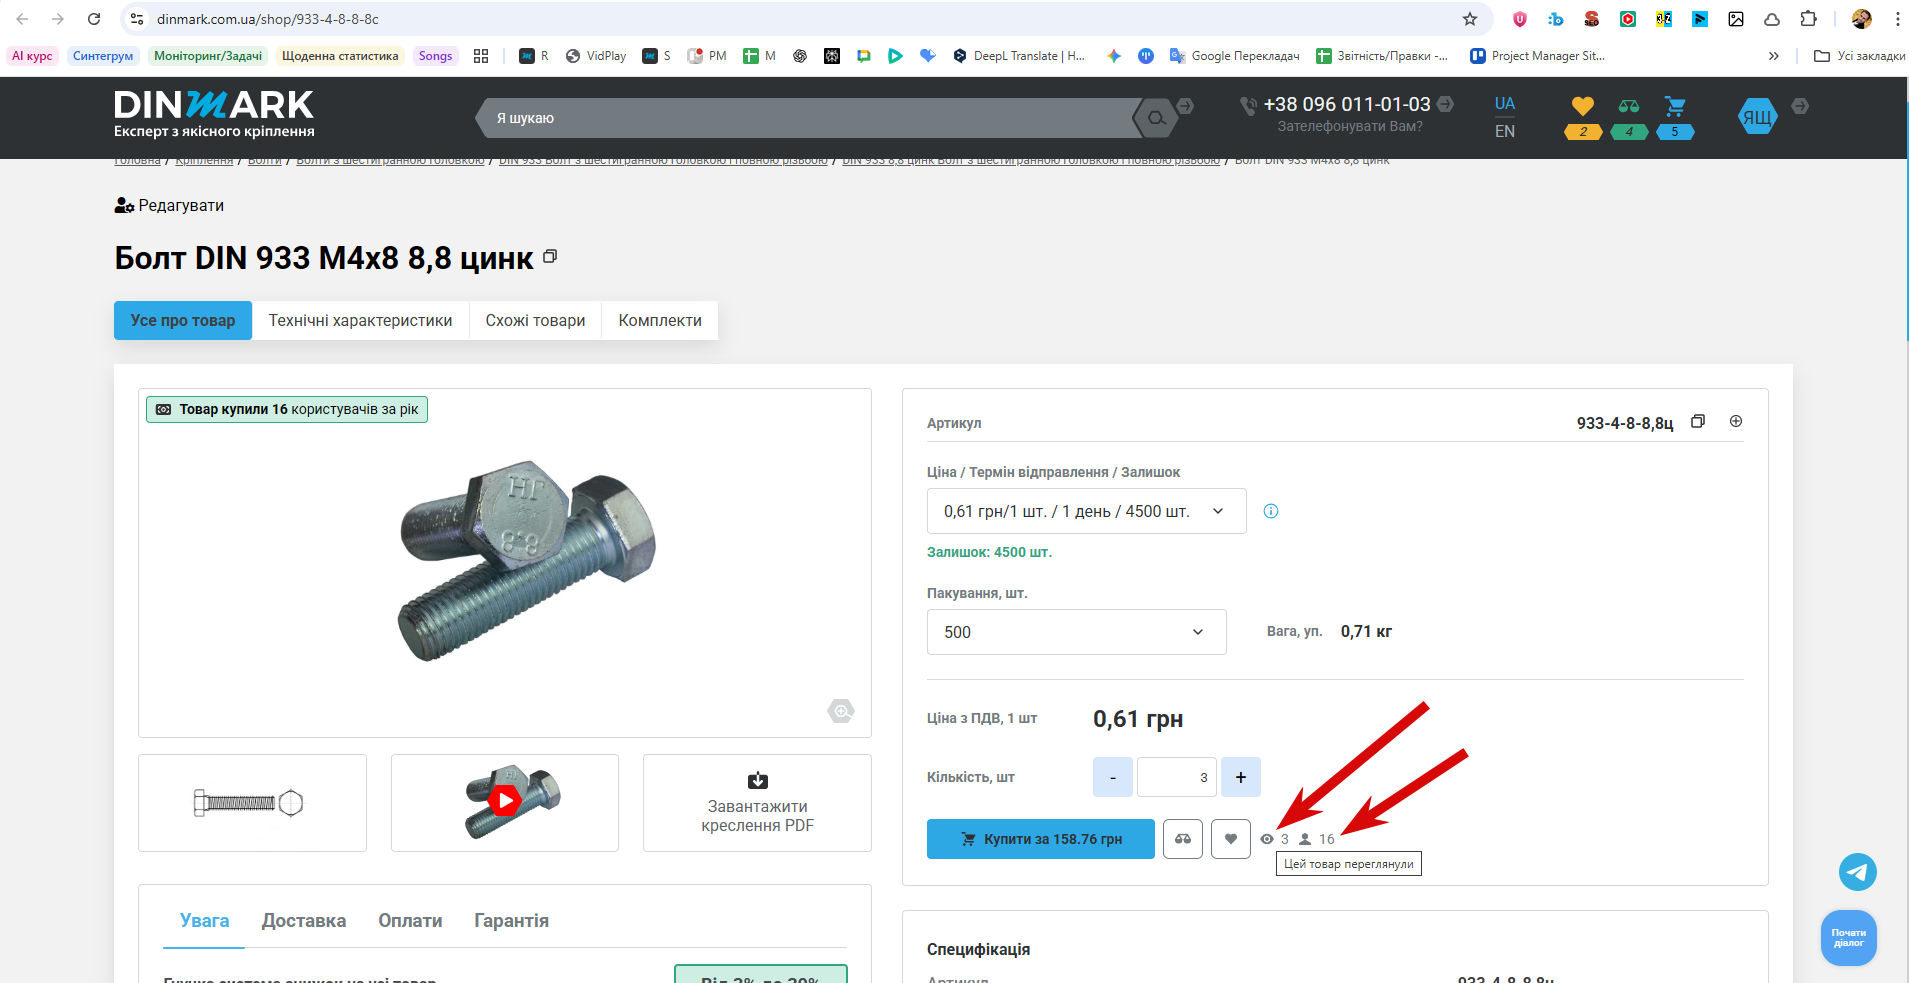
Task: Click the buyers person icon showing 16
Action: 1305,839
